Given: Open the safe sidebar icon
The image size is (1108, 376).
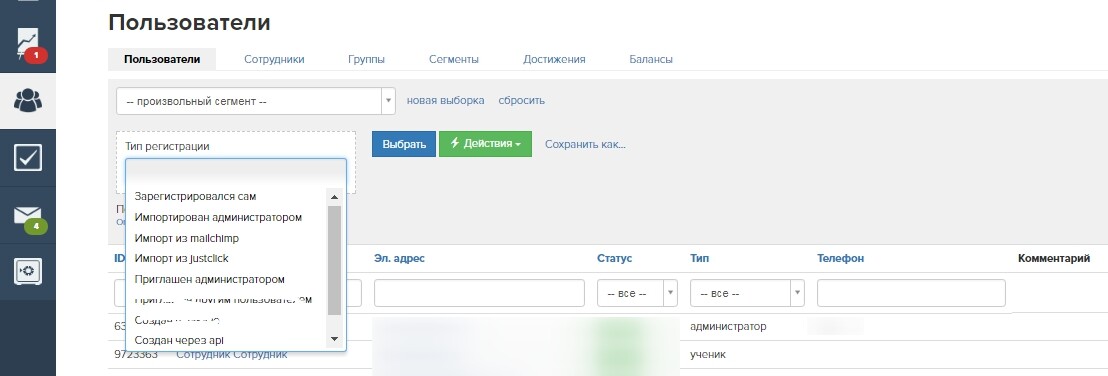Looking at the screenshot, I should tap(28, 271).
